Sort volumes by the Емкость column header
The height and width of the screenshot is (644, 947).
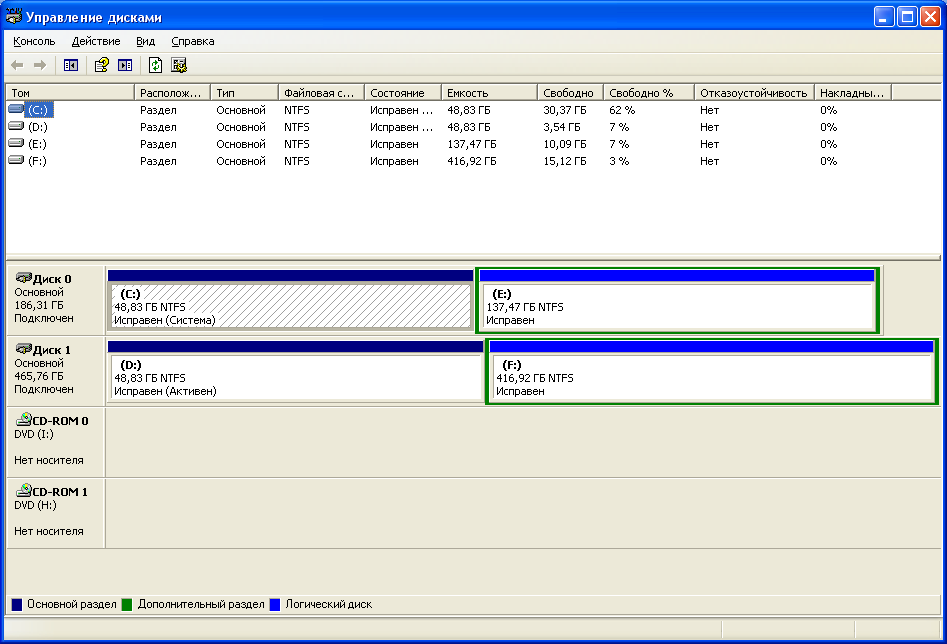point(488,93)
